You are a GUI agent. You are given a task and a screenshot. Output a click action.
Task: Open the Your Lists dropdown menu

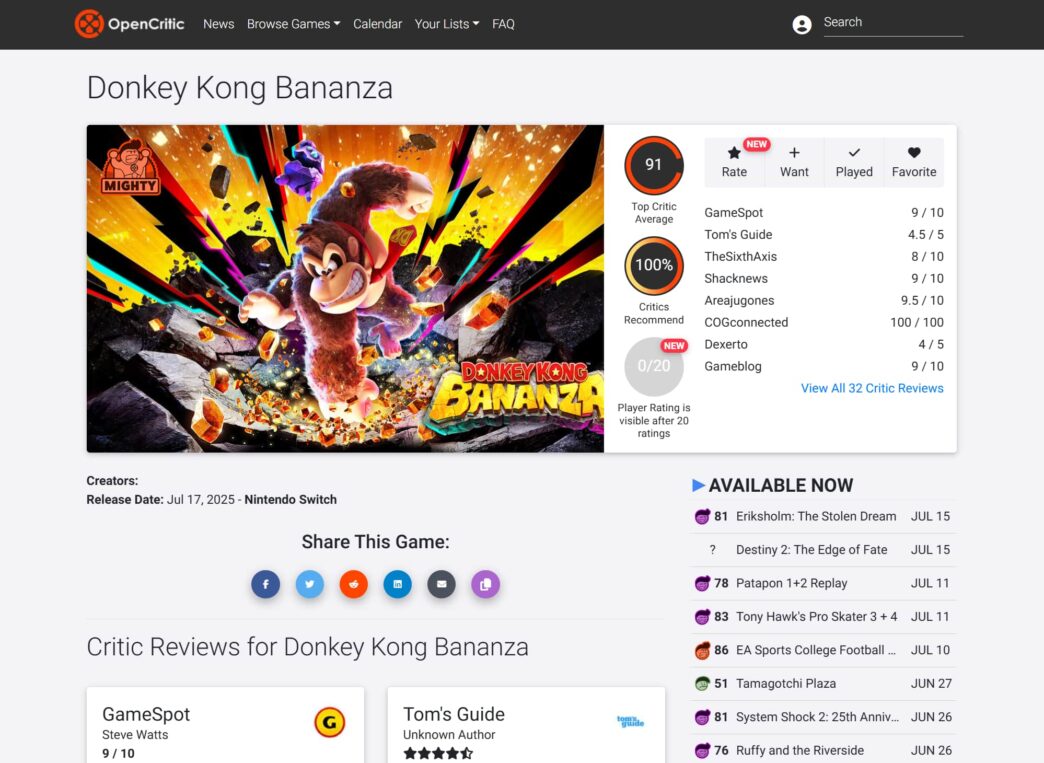click(446, 24)
